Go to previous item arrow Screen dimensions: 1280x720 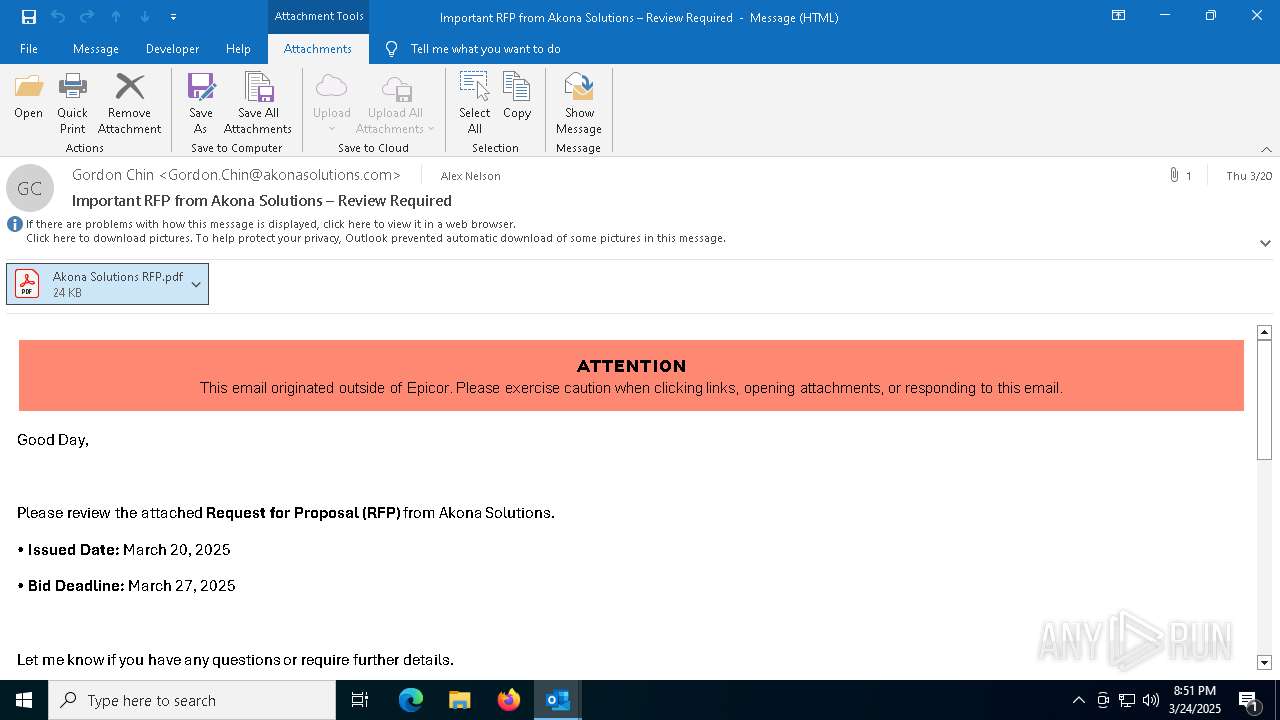click(116, 17)
